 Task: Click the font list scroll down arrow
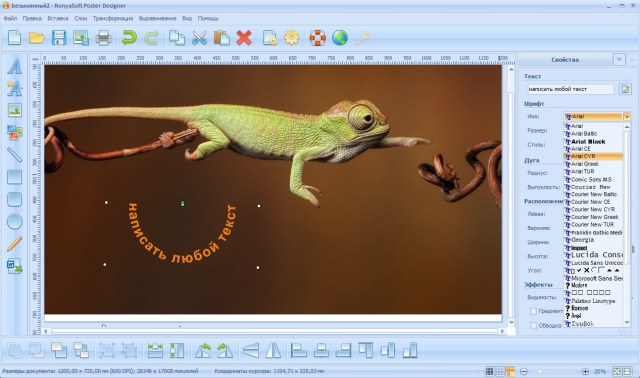pyautogui.click(x=627, y=323)
